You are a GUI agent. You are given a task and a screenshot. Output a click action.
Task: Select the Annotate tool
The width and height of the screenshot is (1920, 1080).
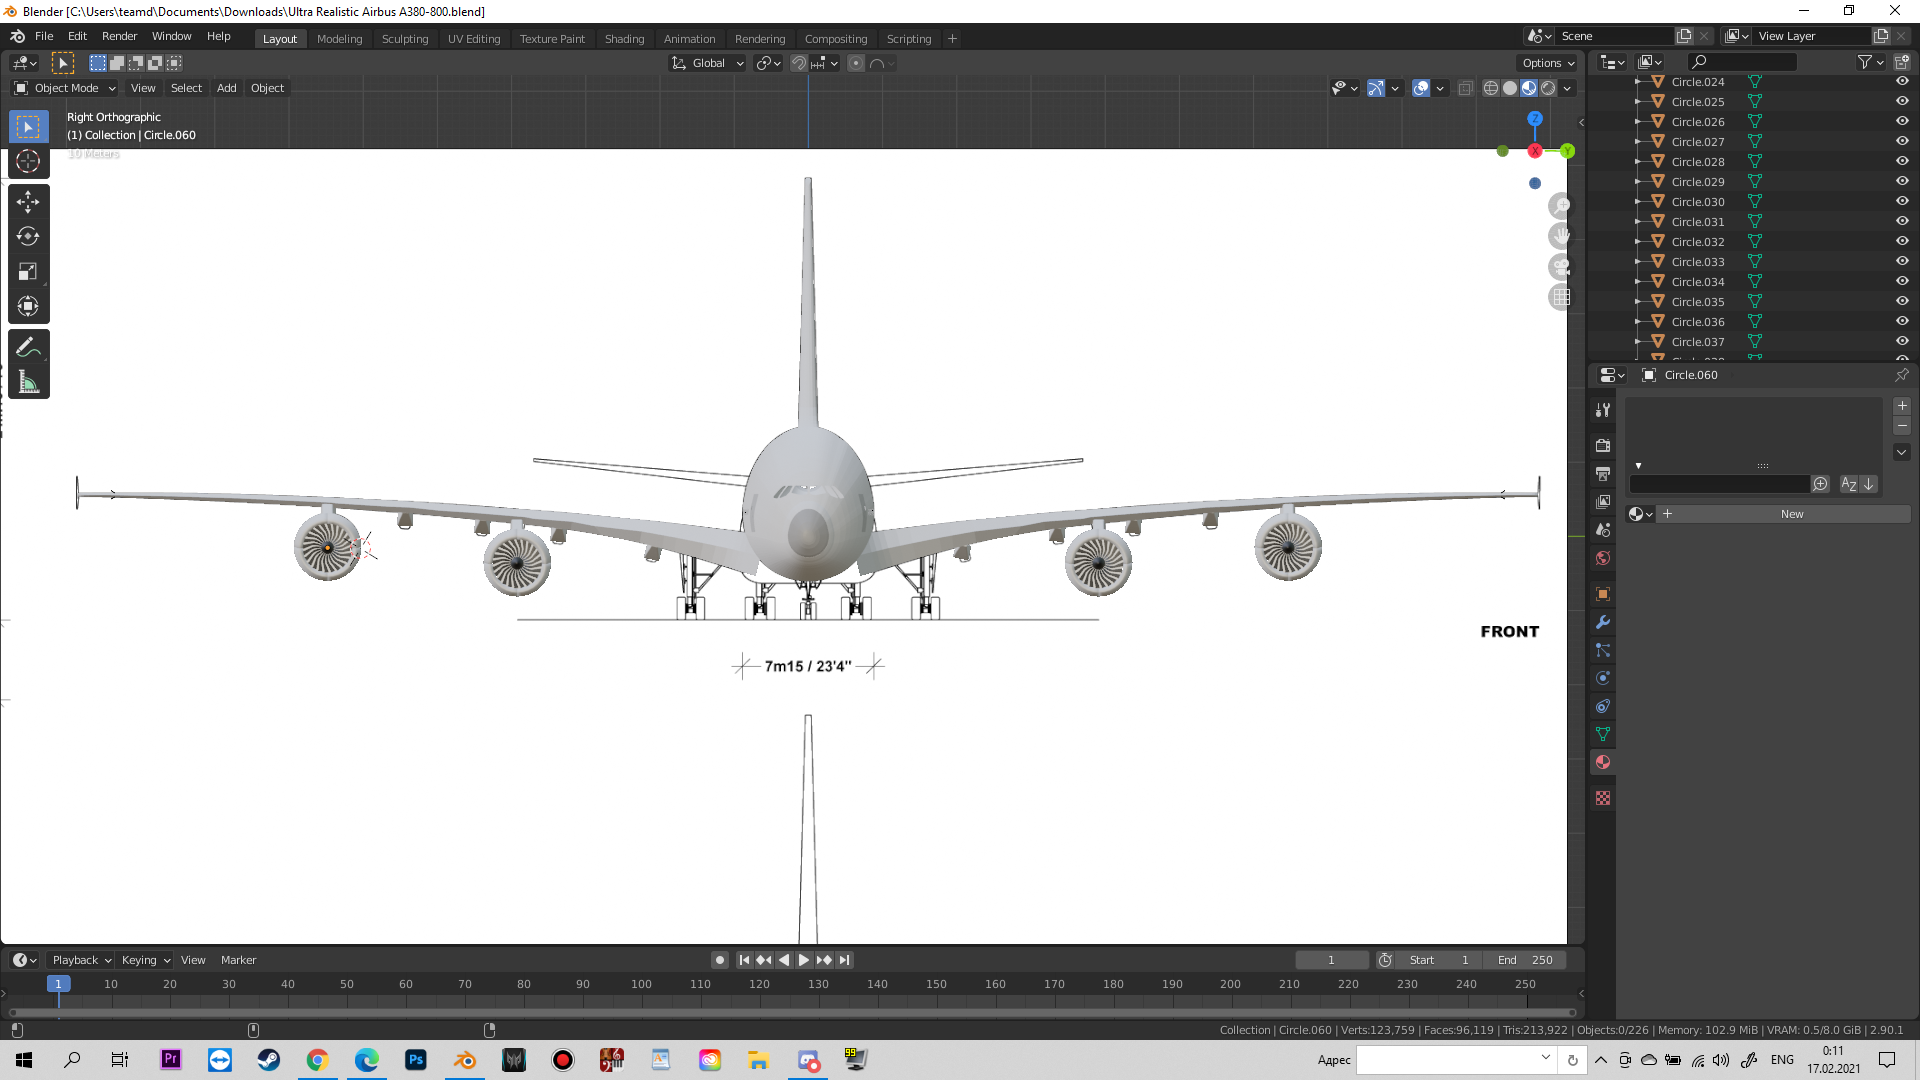(x=29, y=347)
